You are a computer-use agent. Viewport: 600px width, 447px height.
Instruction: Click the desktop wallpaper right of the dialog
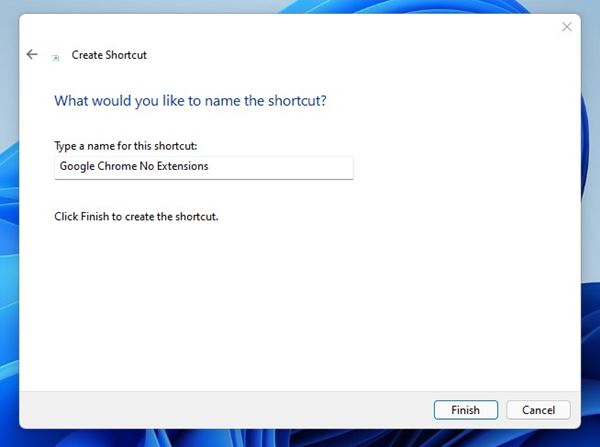pyautogui.click(x=593, y=250)
